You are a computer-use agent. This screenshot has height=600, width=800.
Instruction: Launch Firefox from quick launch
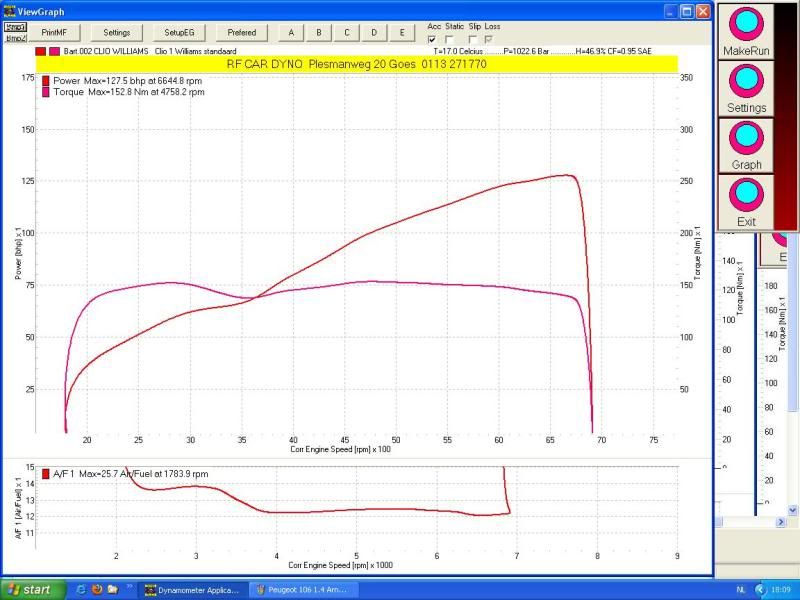click(x=97, y=590)
